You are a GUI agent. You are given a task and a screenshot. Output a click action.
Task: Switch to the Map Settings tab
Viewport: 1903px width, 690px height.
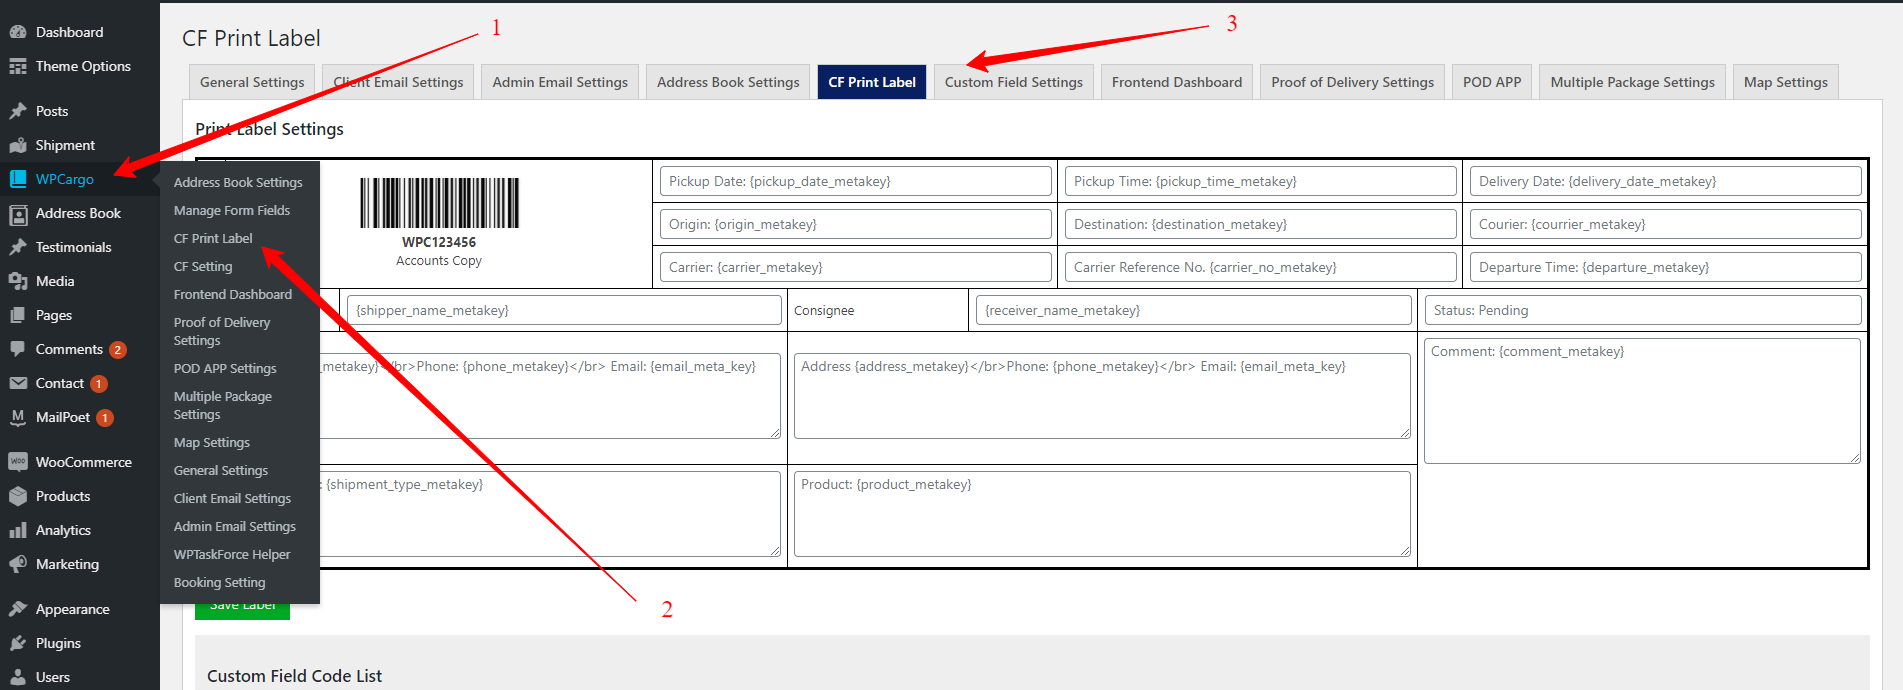pos(1786,82)
